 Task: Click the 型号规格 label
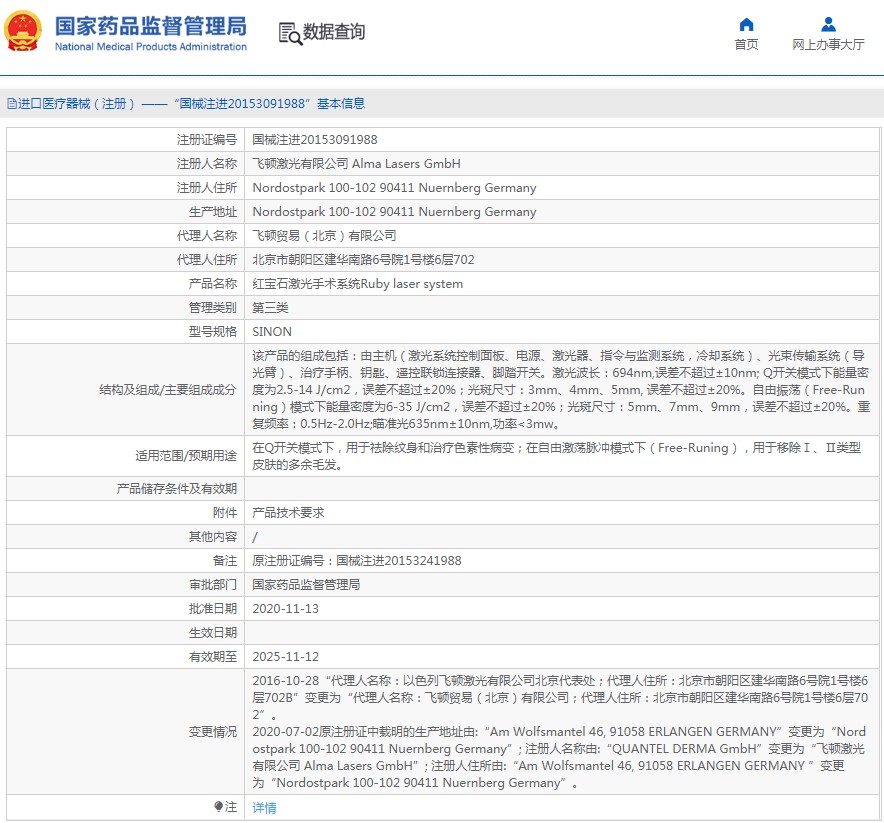coord(213,332)
